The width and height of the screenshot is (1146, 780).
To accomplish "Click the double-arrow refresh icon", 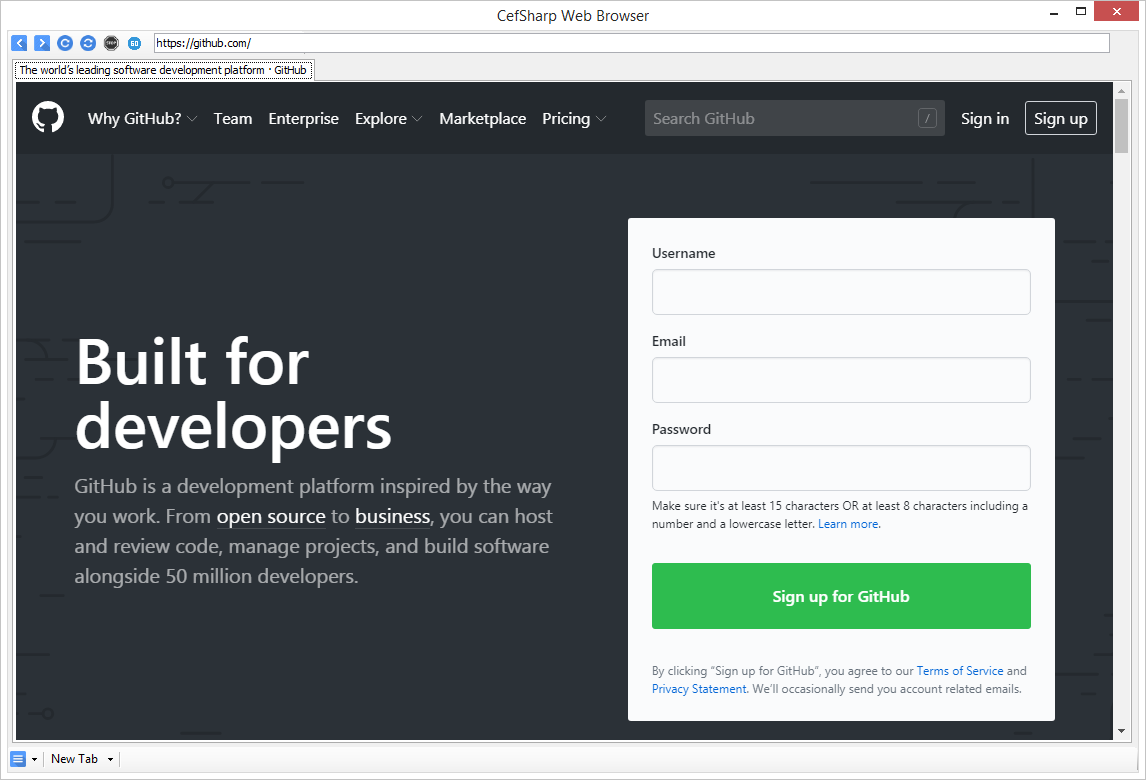I will tap(88, 43).
